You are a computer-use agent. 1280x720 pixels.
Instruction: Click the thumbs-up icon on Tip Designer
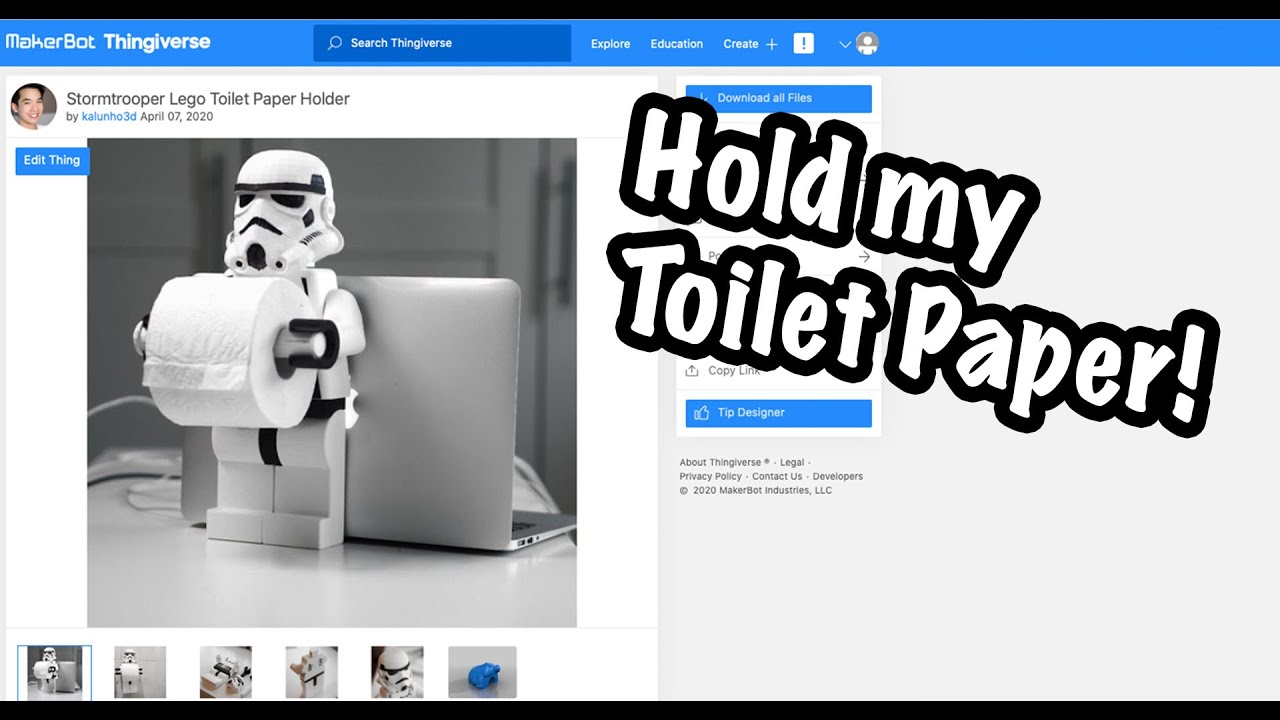(701, 412)
